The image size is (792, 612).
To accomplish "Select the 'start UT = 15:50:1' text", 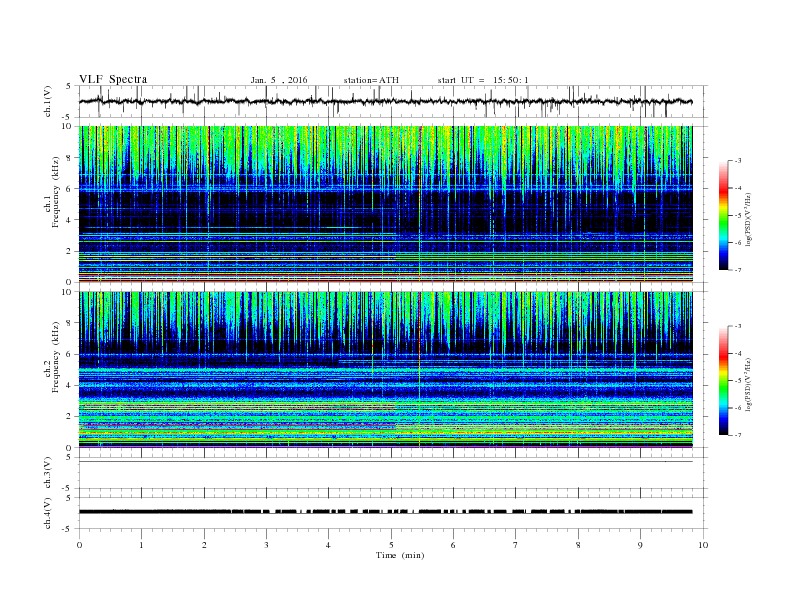I will 483,80.
